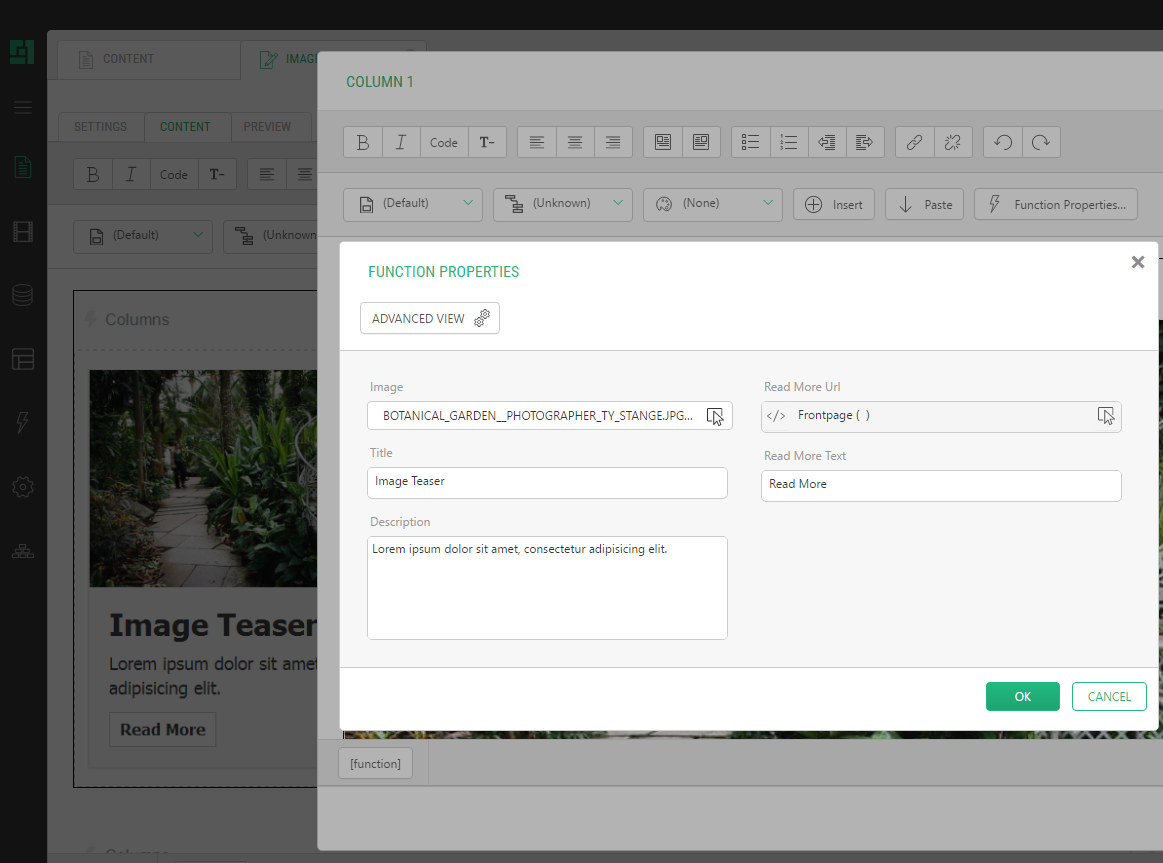The height and width of the screenshot is (863, 1163).
Task: Toggle italic formatting in Column 1 toolbar
Action: tap(401, 142)
